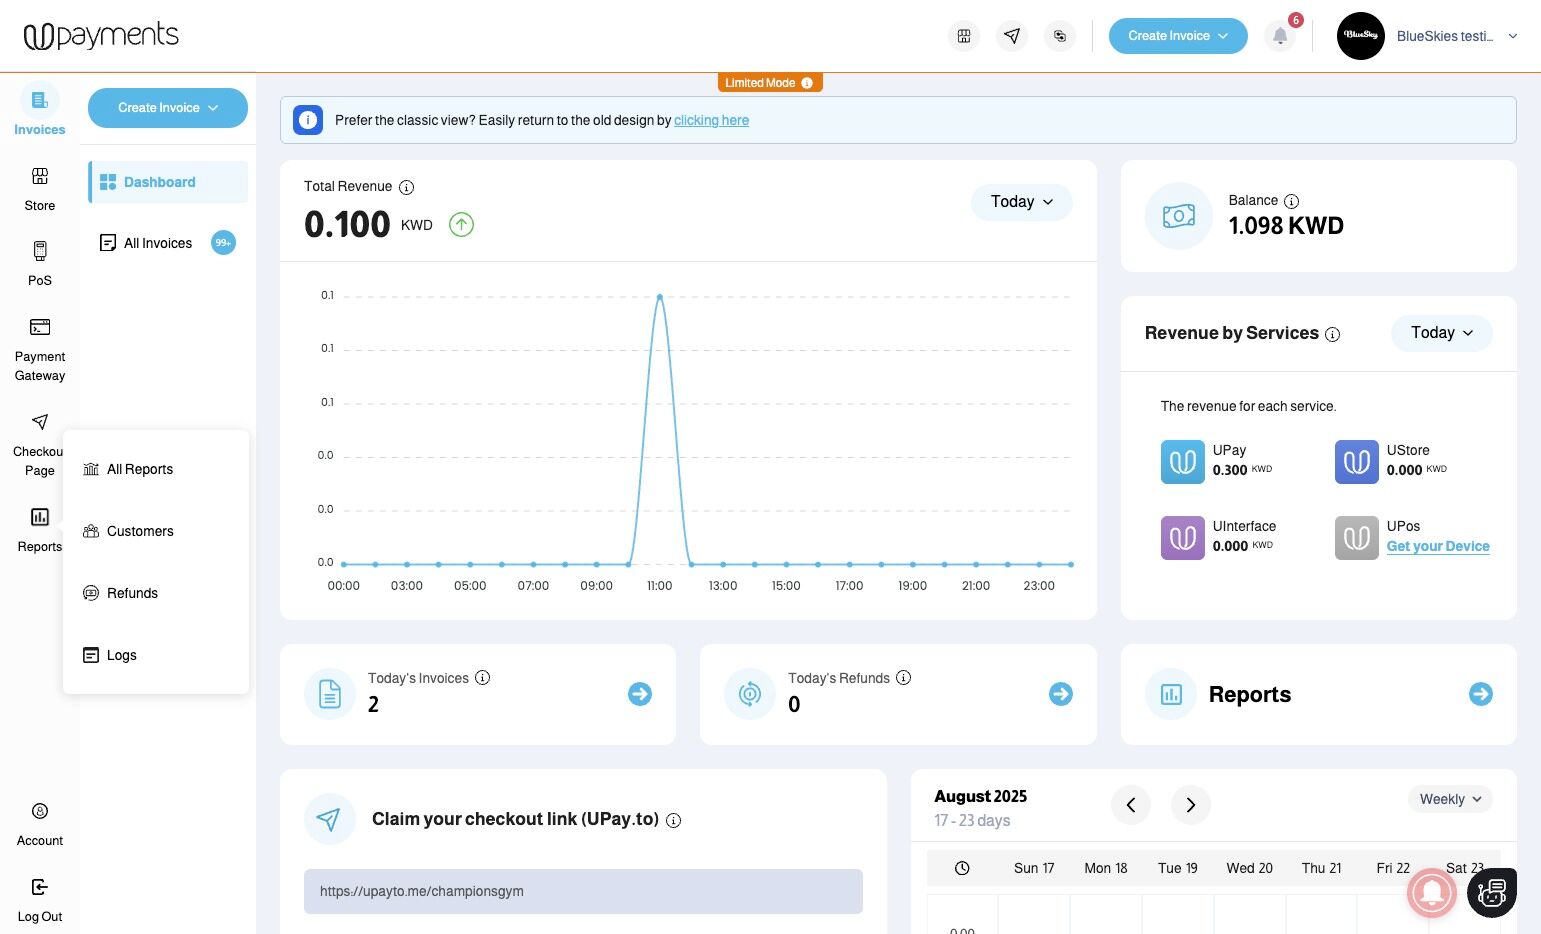The height and width of the screenshot is (934, 1541).
Task: Expand the Total Revenue Today dropdown
Action: 1022,202
